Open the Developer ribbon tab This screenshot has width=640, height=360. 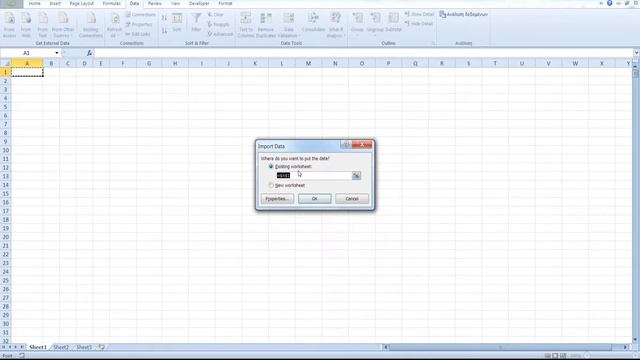(199, 3)
